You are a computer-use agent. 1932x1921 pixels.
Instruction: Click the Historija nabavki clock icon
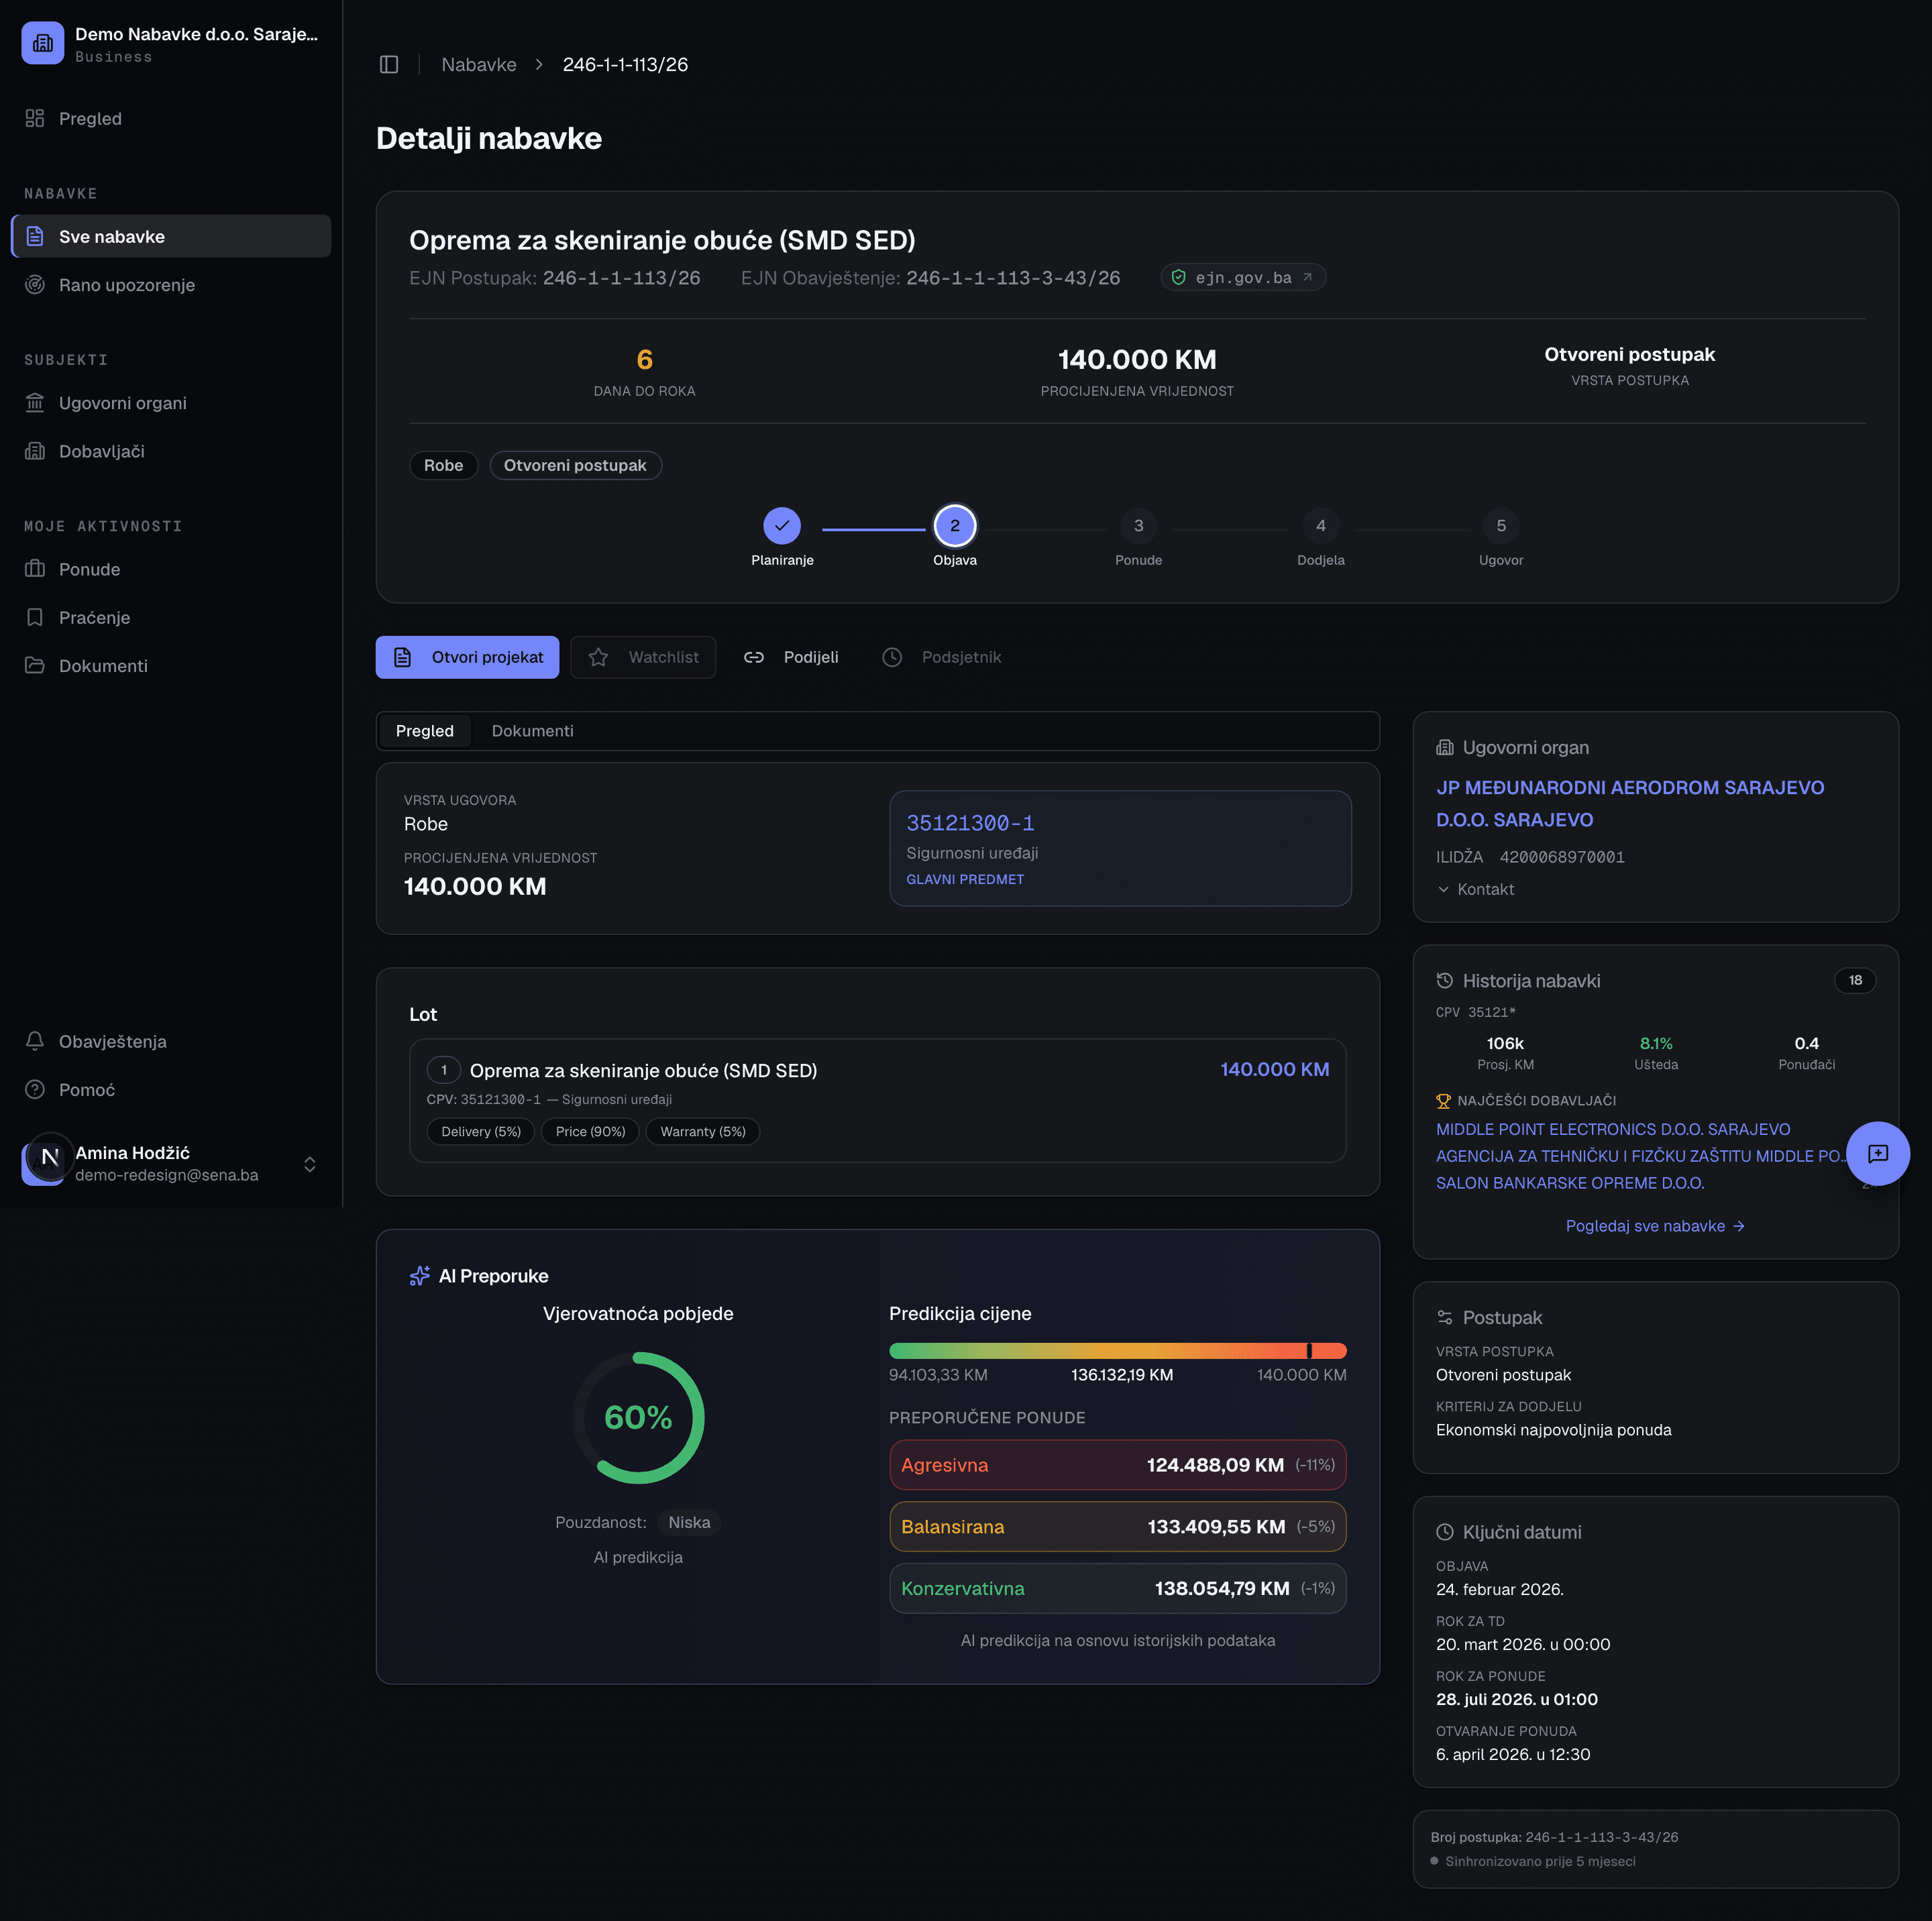pos(1444,981)
